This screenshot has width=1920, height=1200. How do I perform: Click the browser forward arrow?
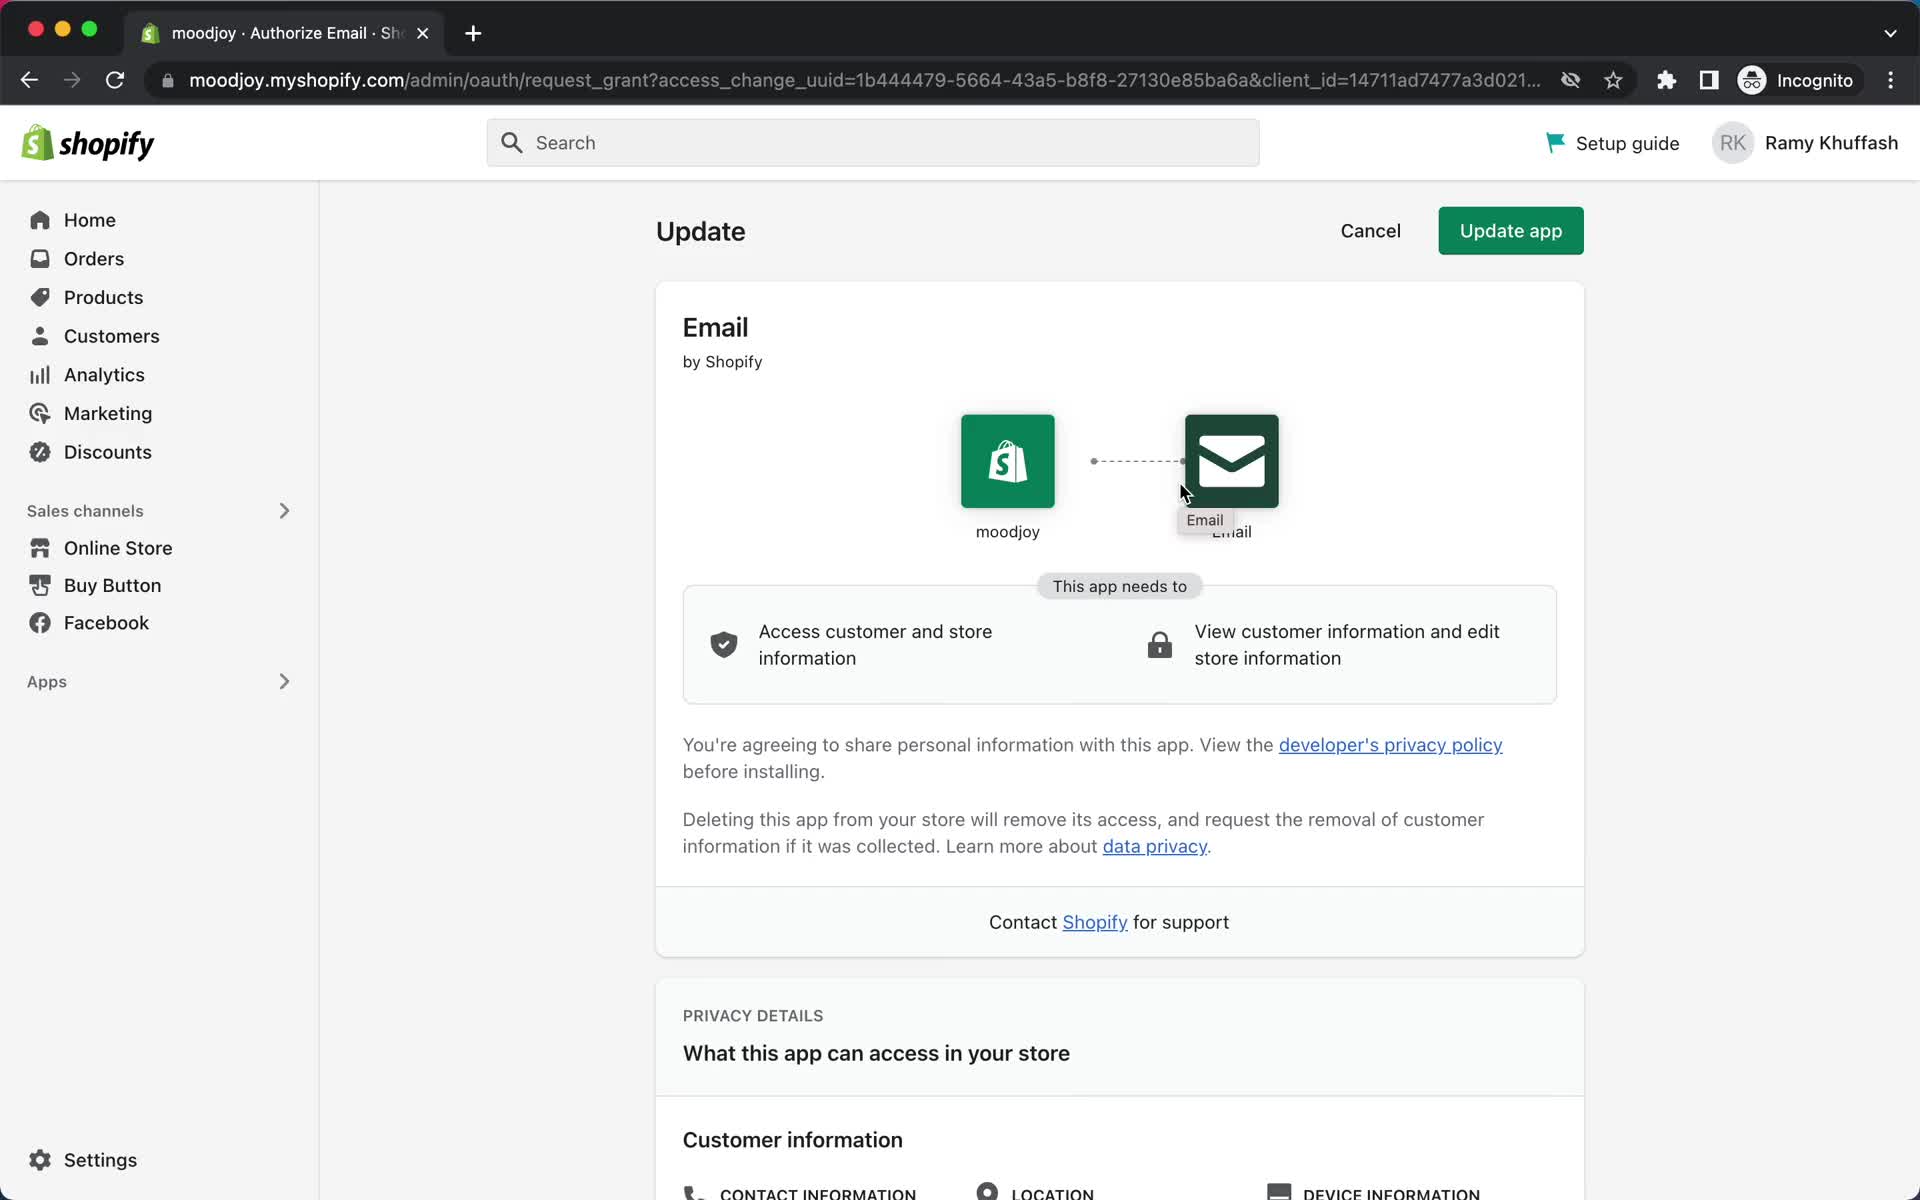[72, 80]
